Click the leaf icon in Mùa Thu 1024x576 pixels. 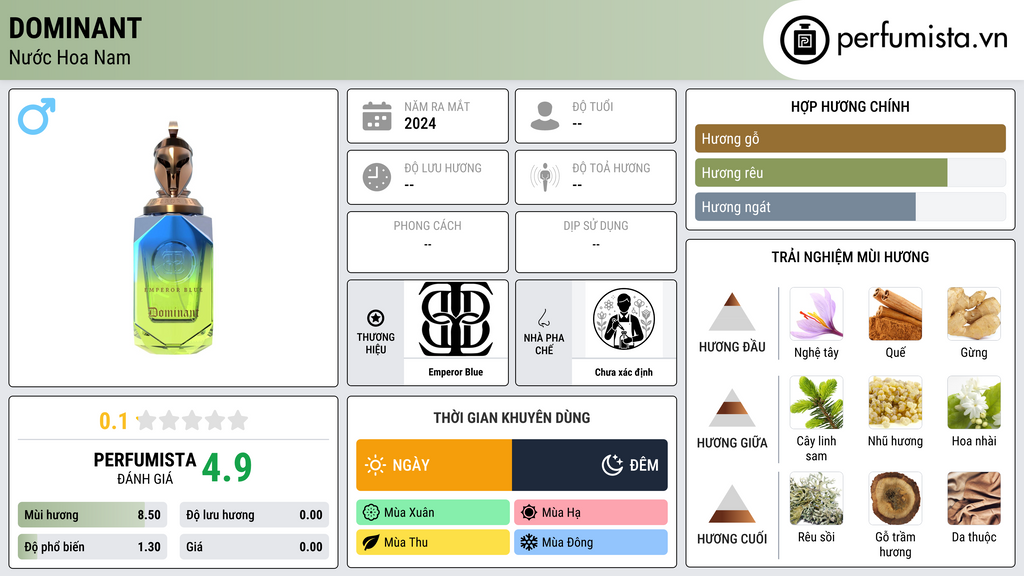coord(371,542)
